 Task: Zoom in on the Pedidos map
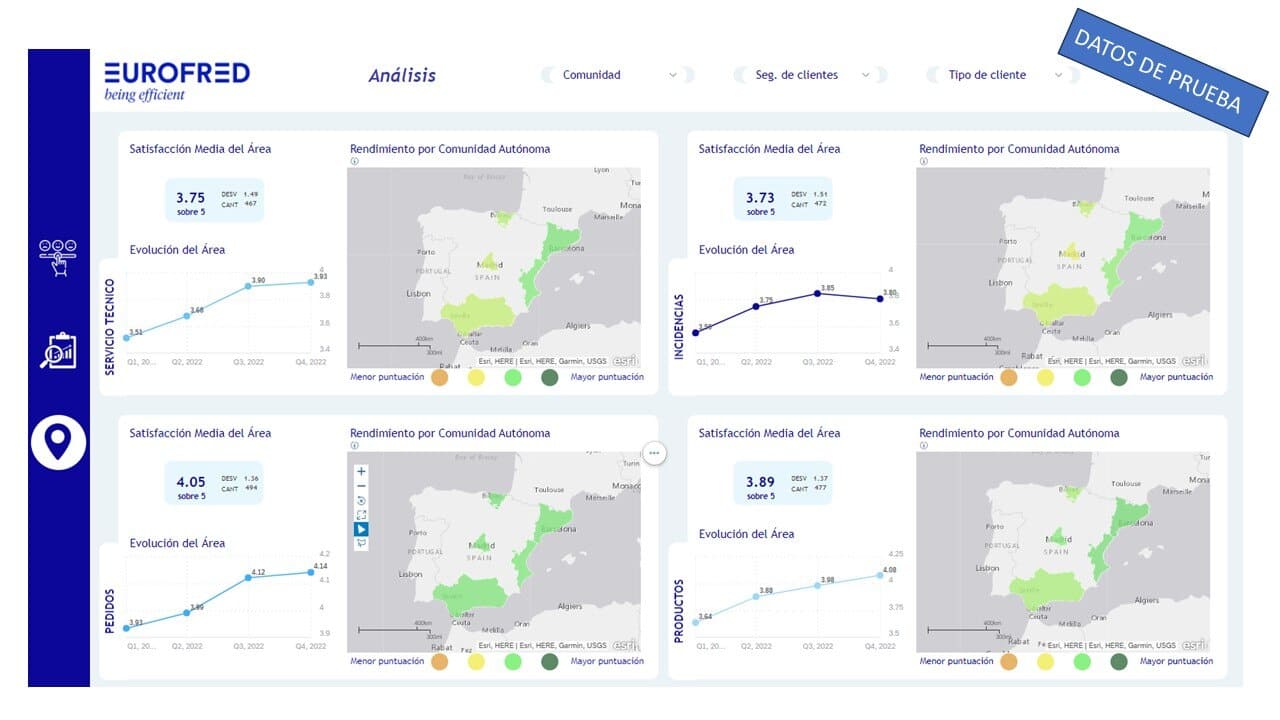tap(362, 471)
